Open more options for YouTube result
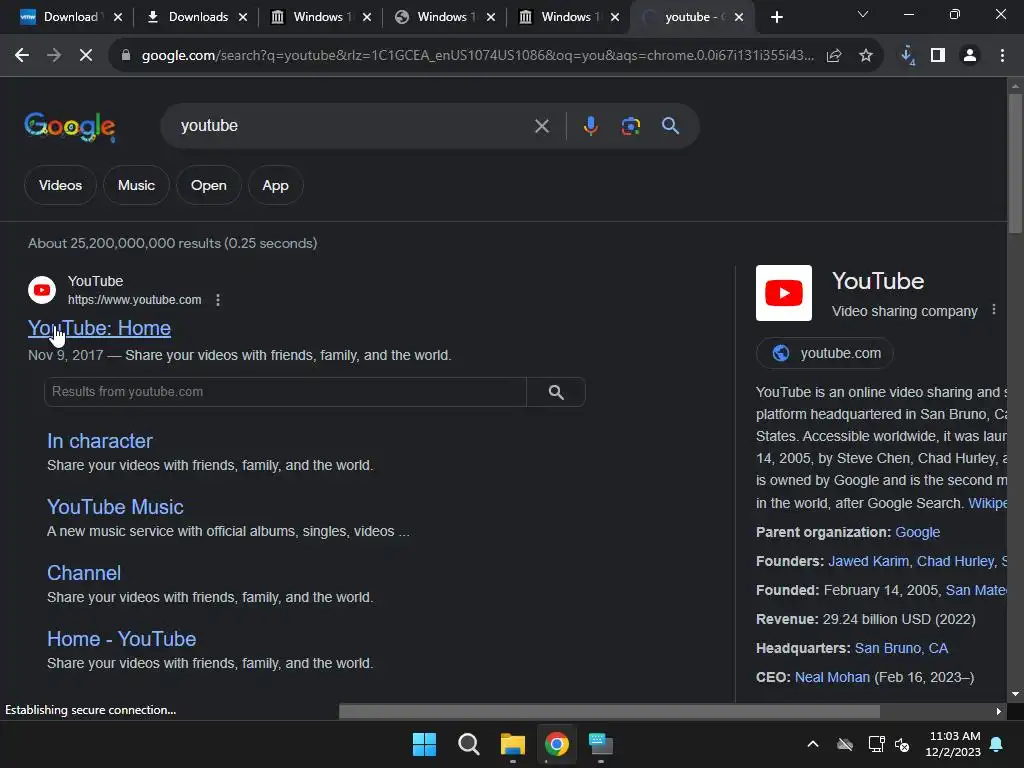Image resolution: width=1024 pixels, height=768 pixels. click(218, 300)
